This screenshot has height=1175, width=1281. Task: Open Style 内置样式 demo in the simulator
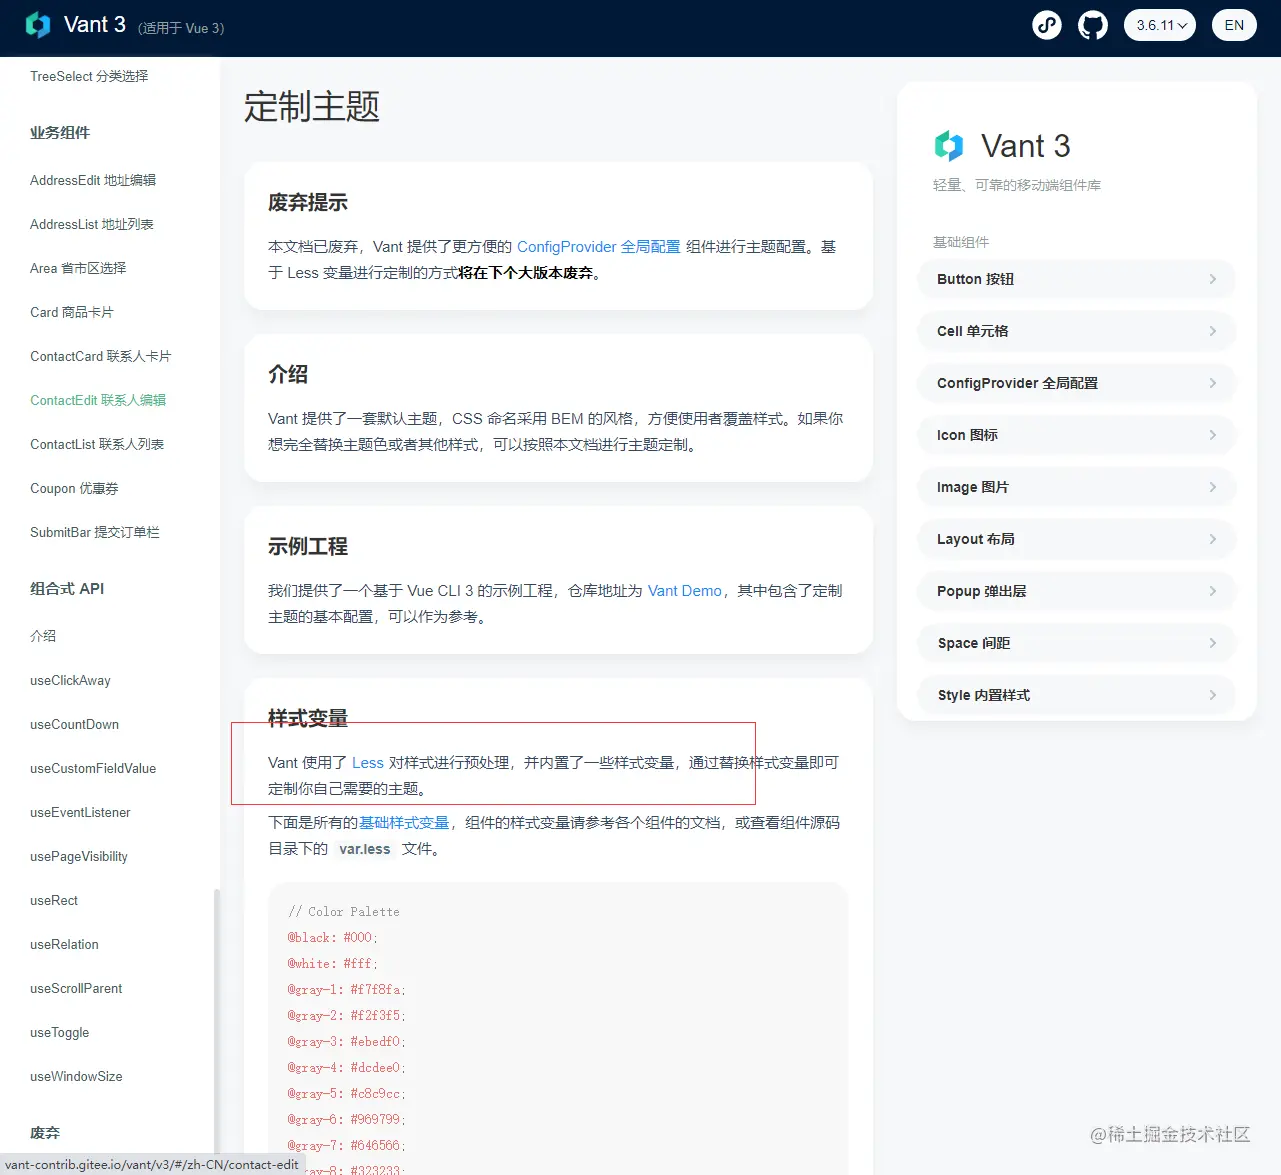tap(1076, 695)
